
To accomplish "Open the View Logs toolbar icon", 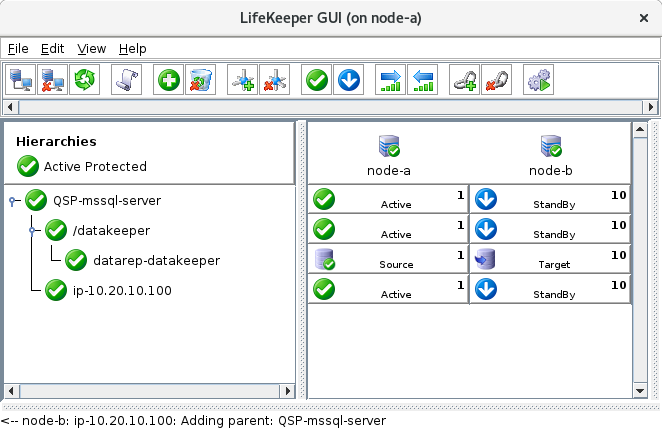I will tap(126, 81).
